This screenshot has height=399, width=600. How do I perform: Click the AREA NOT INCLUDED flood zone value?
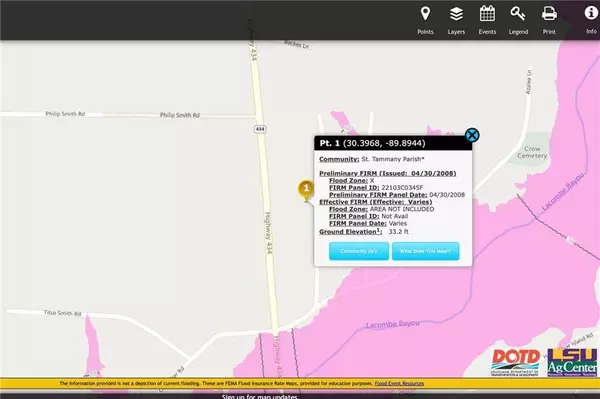pos(402,209)
